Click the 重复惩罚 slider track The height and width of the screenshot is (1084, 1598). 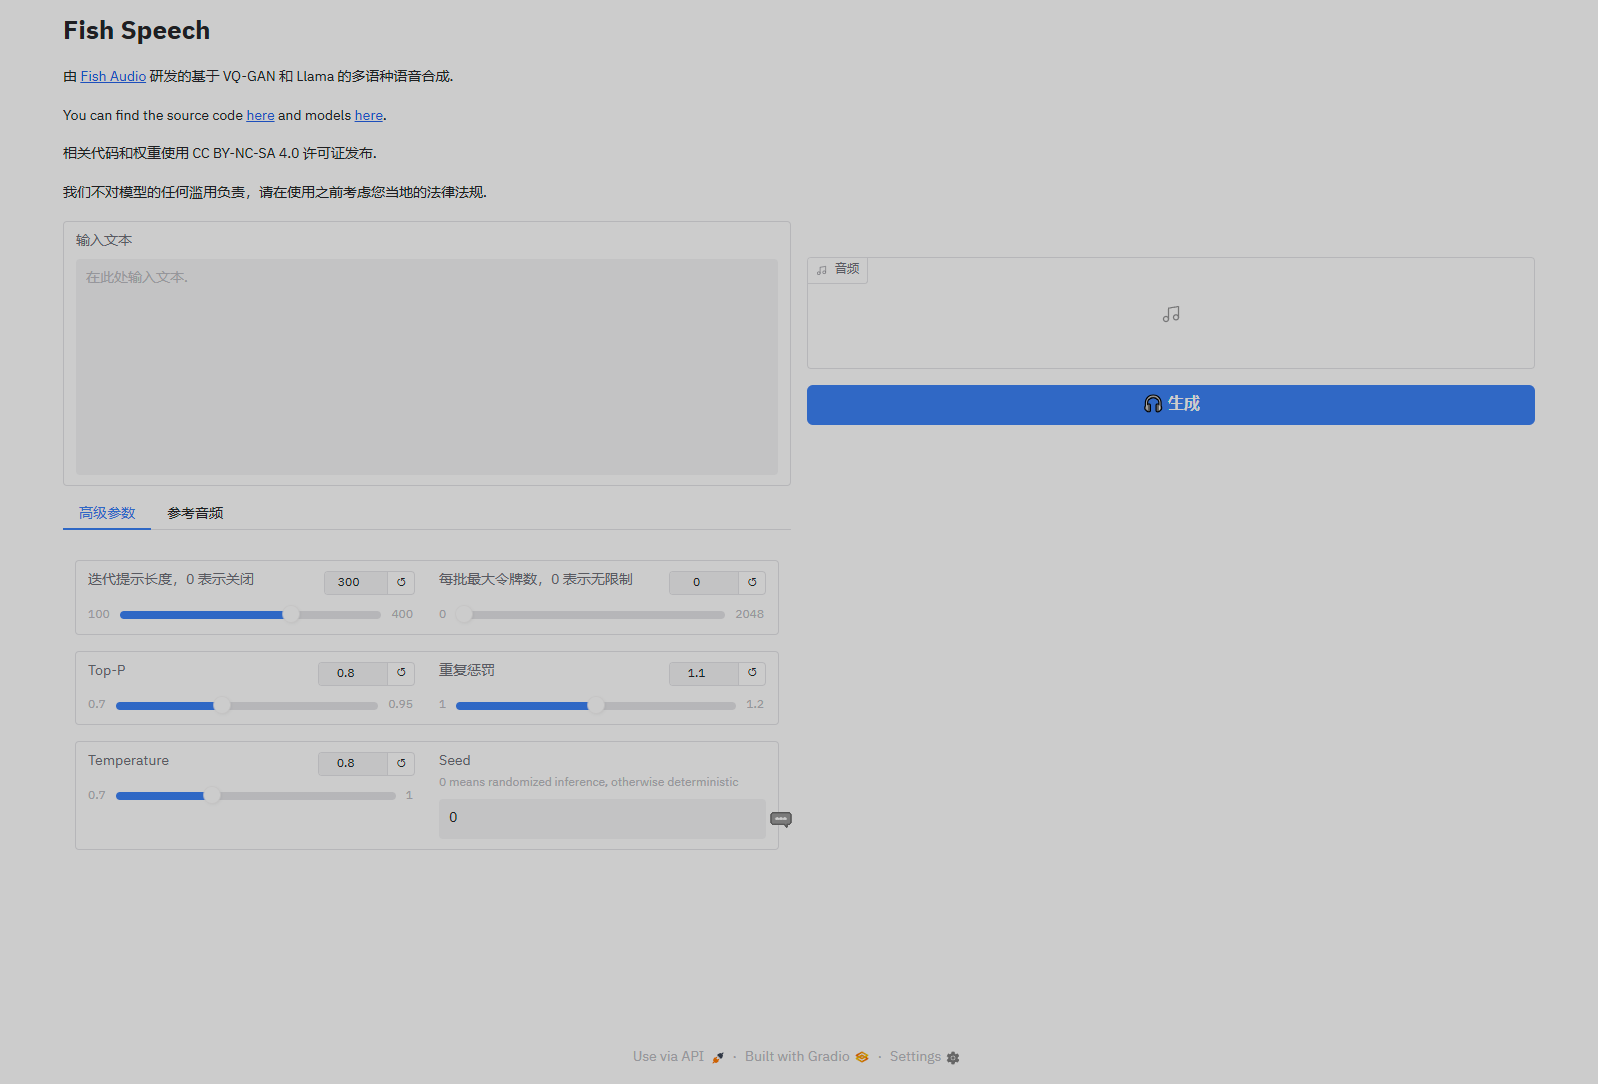click(596, 706)
